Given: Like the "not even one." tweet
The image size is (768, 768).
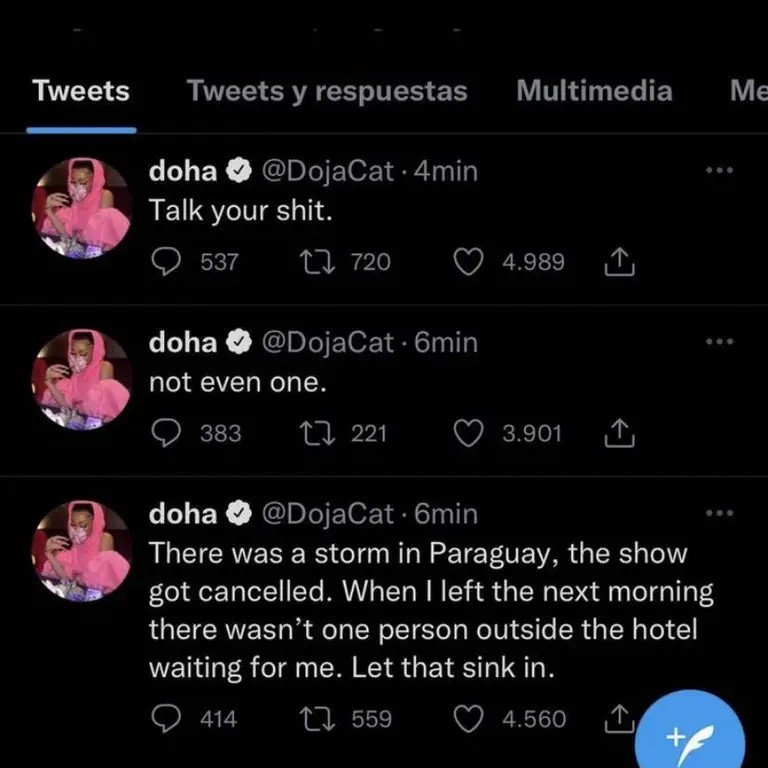Looking at the screenshot, I should point(468,433).
